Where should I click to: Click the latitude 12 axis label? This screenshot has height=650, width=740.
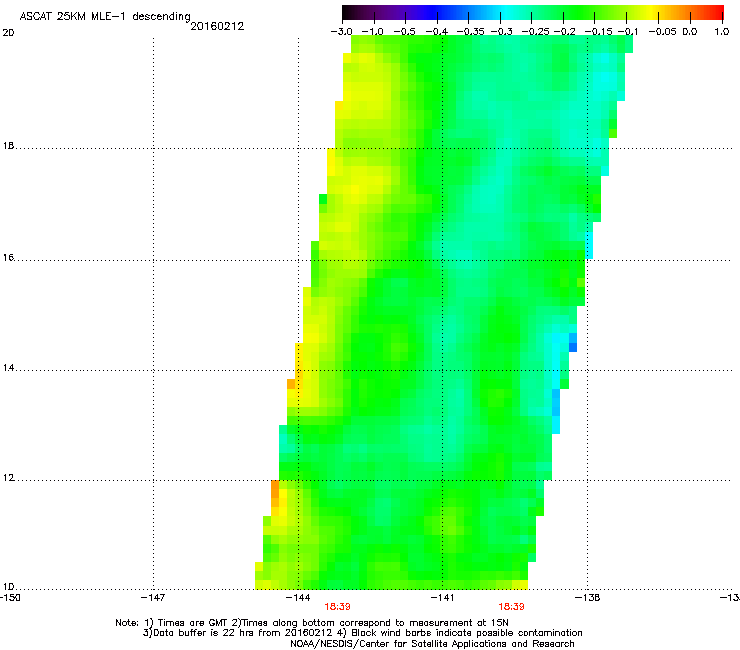8,478
